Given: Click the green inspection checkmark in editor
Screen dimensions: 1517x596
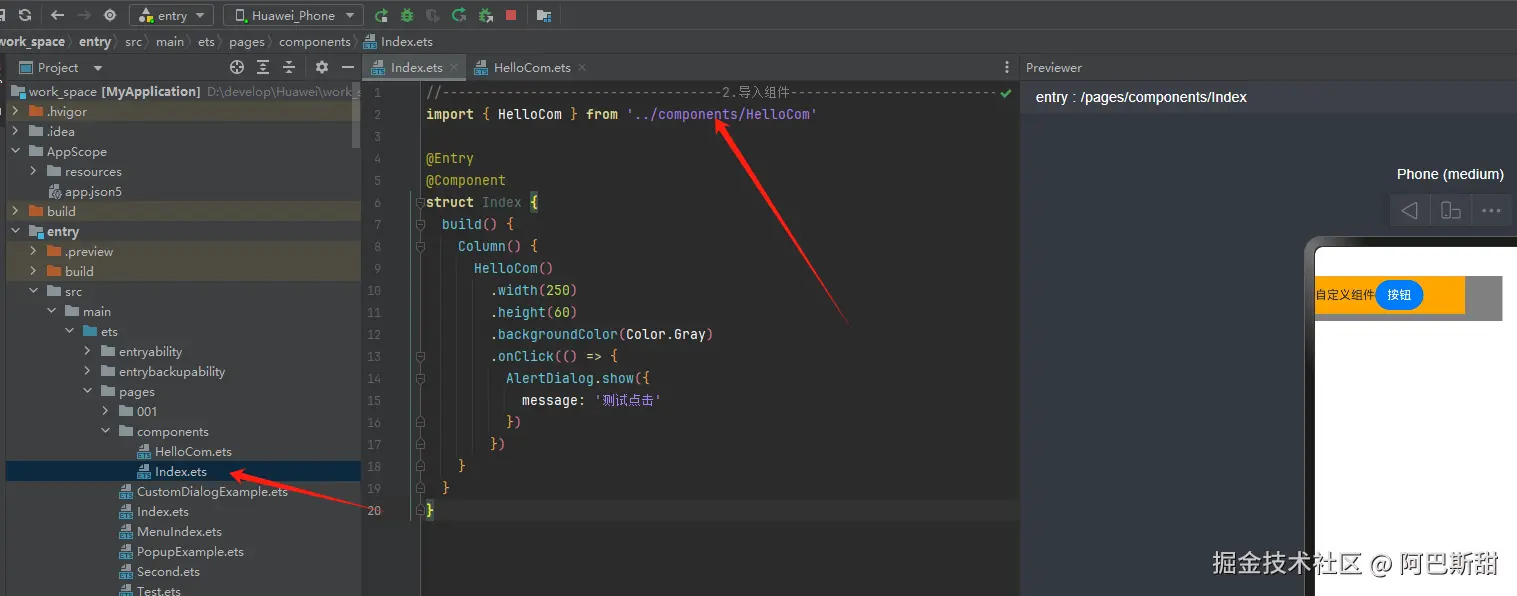Looking at the screenshot, I should [x=1006, y=93].
